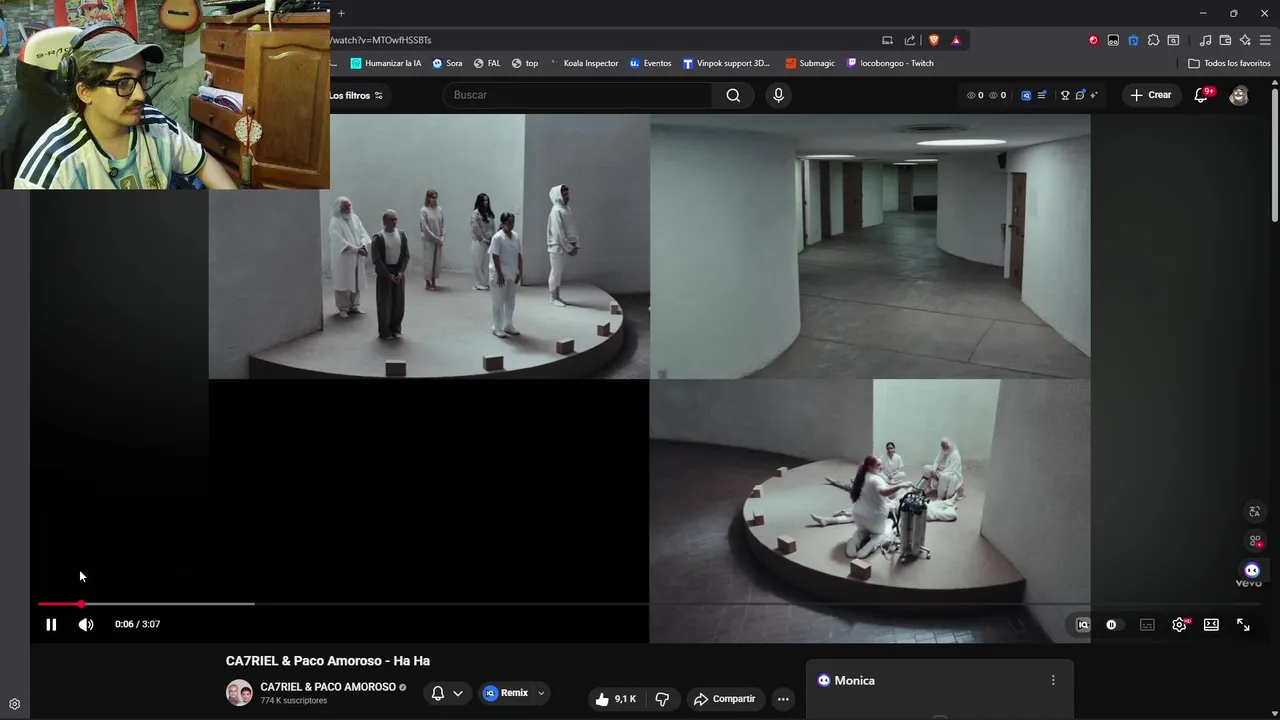
Task: Click the magnifier search button
Action: (733, 95)
